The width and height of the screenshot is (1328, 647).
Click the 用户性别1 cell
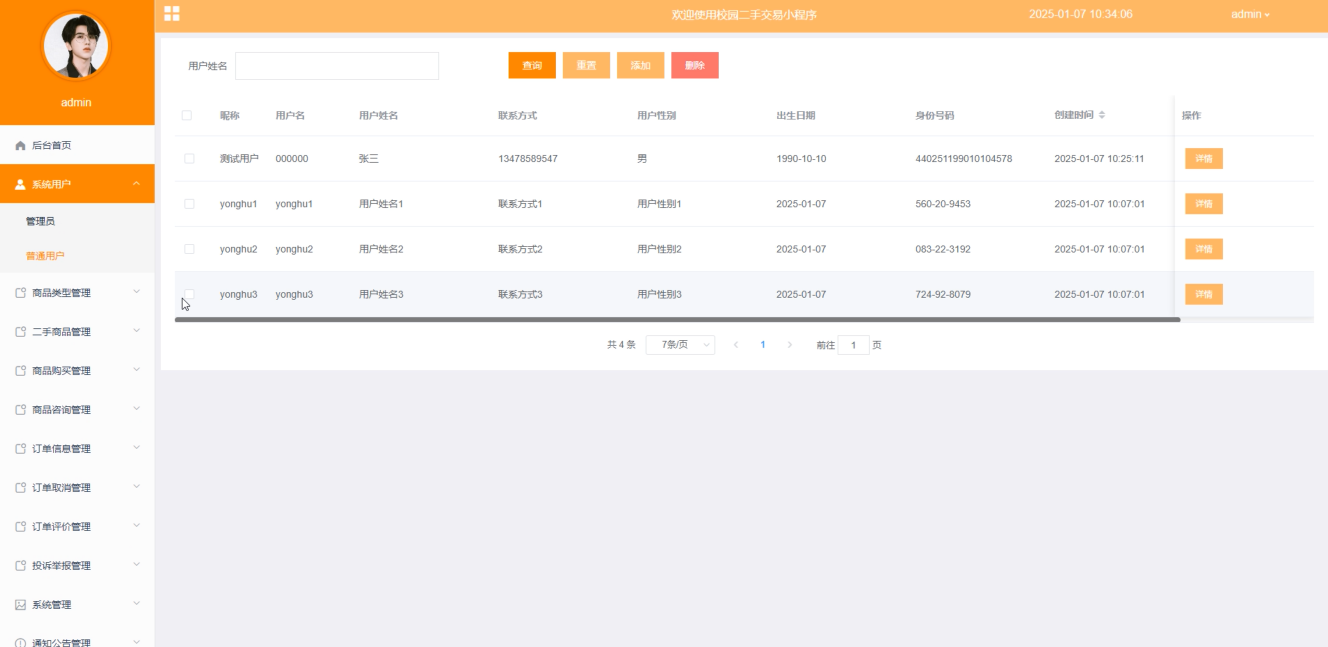click(x=659, y=204)
